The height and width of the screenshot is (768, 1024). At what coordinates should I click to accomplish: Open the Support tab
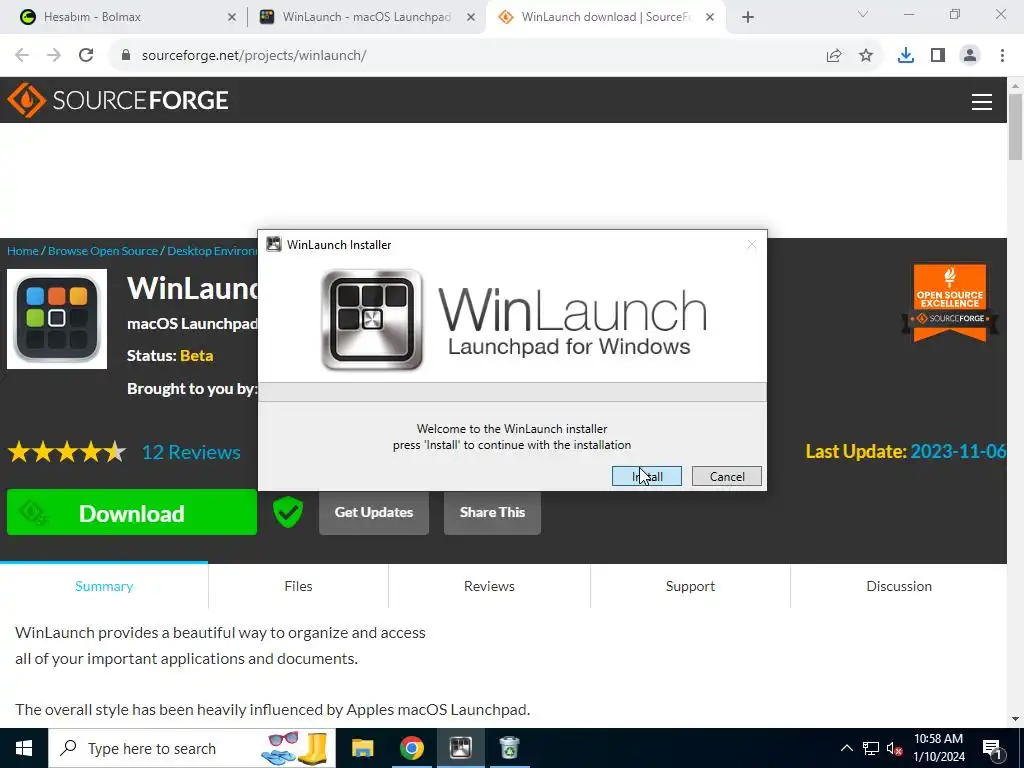[690, 586]
